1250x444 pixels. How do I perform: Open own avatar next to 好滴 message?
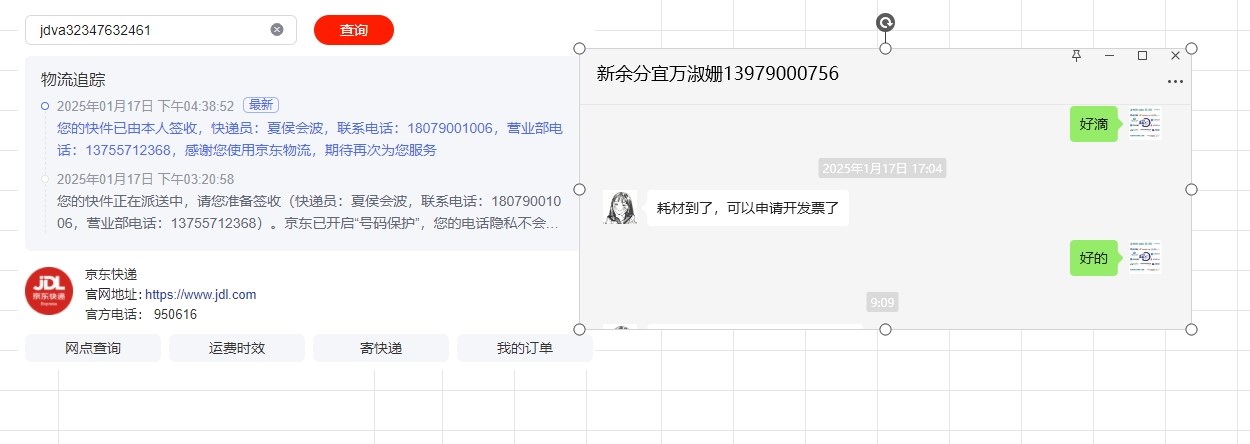pos(1145,123)
